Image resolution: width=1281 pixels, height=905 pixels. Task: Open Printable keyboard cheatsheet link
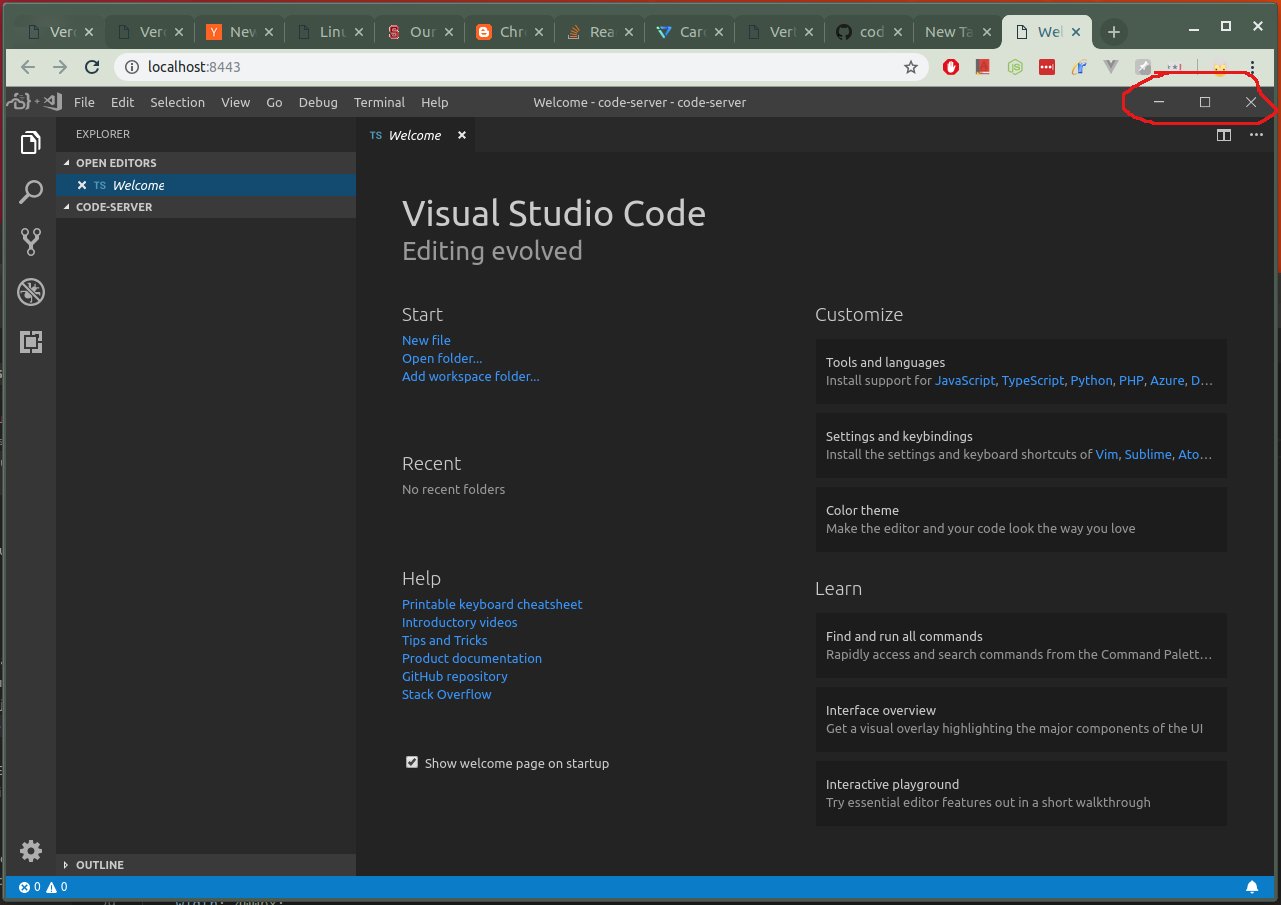point(492,604)
